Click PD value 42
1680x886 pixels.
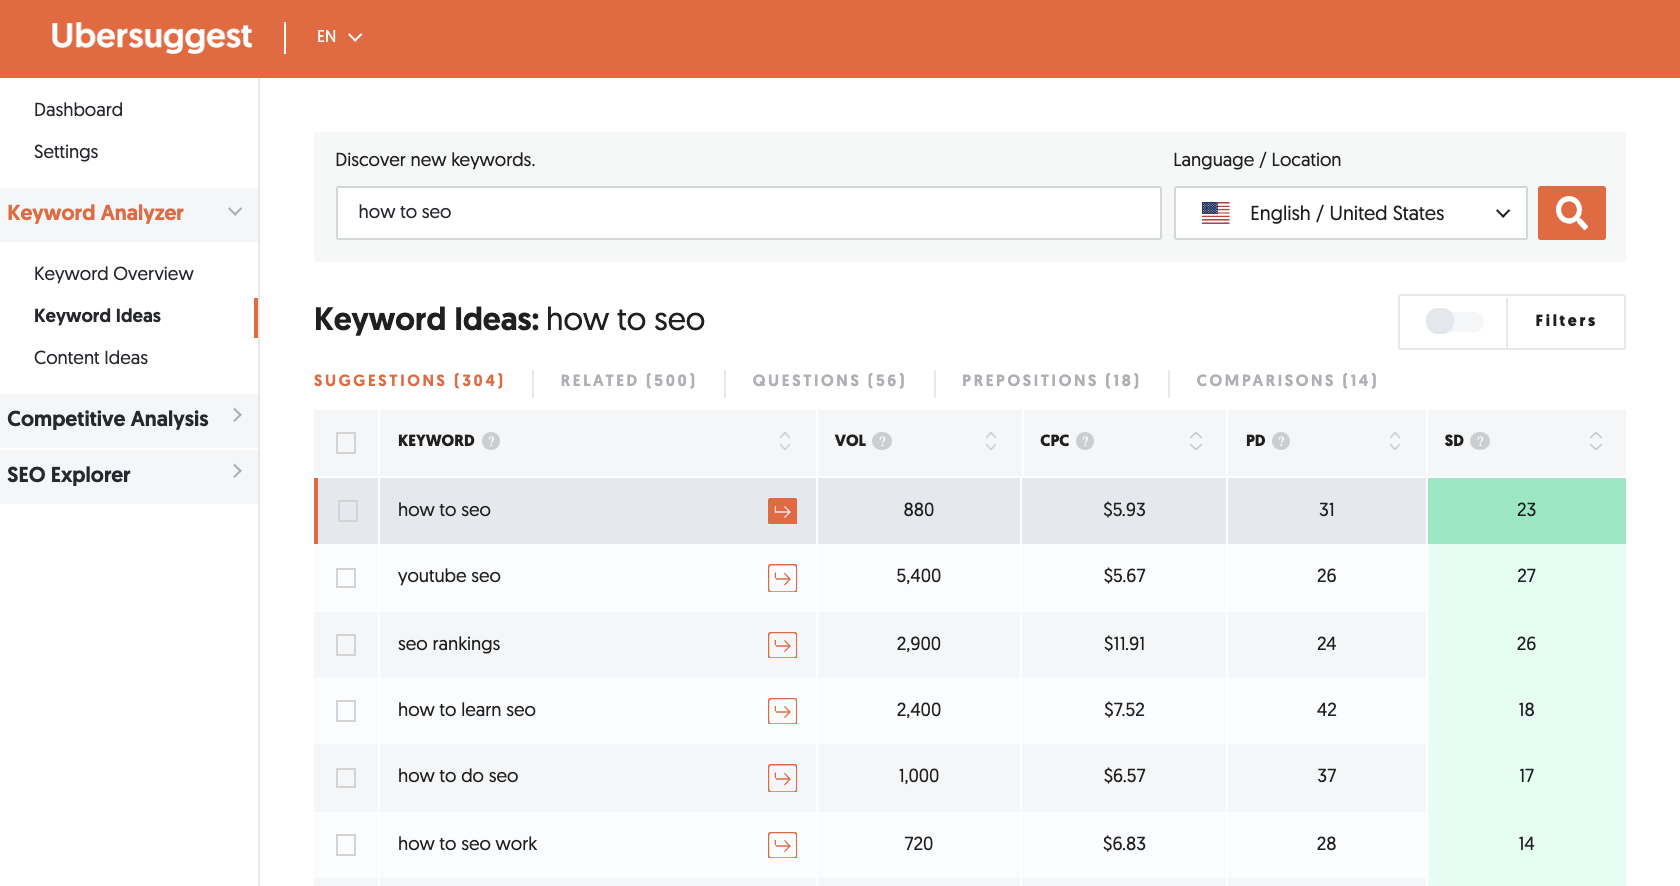1326,710
